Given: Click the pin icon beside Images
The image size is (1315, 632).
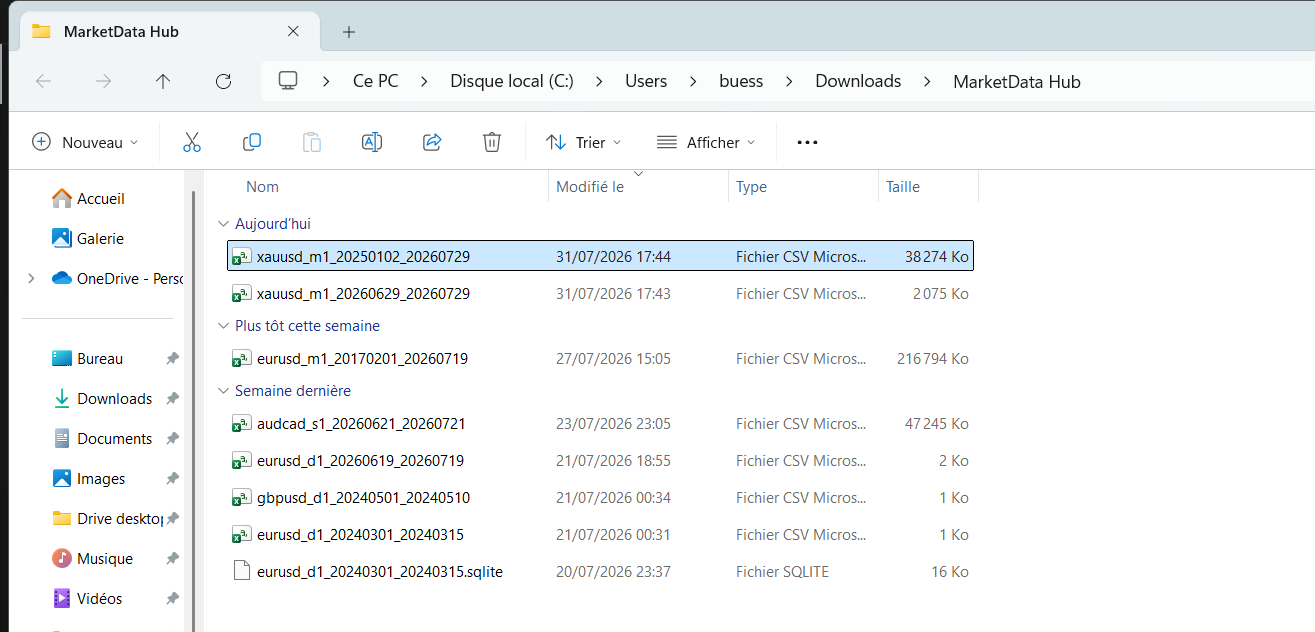Looking at the screenshot, I should tap(172, 478).
